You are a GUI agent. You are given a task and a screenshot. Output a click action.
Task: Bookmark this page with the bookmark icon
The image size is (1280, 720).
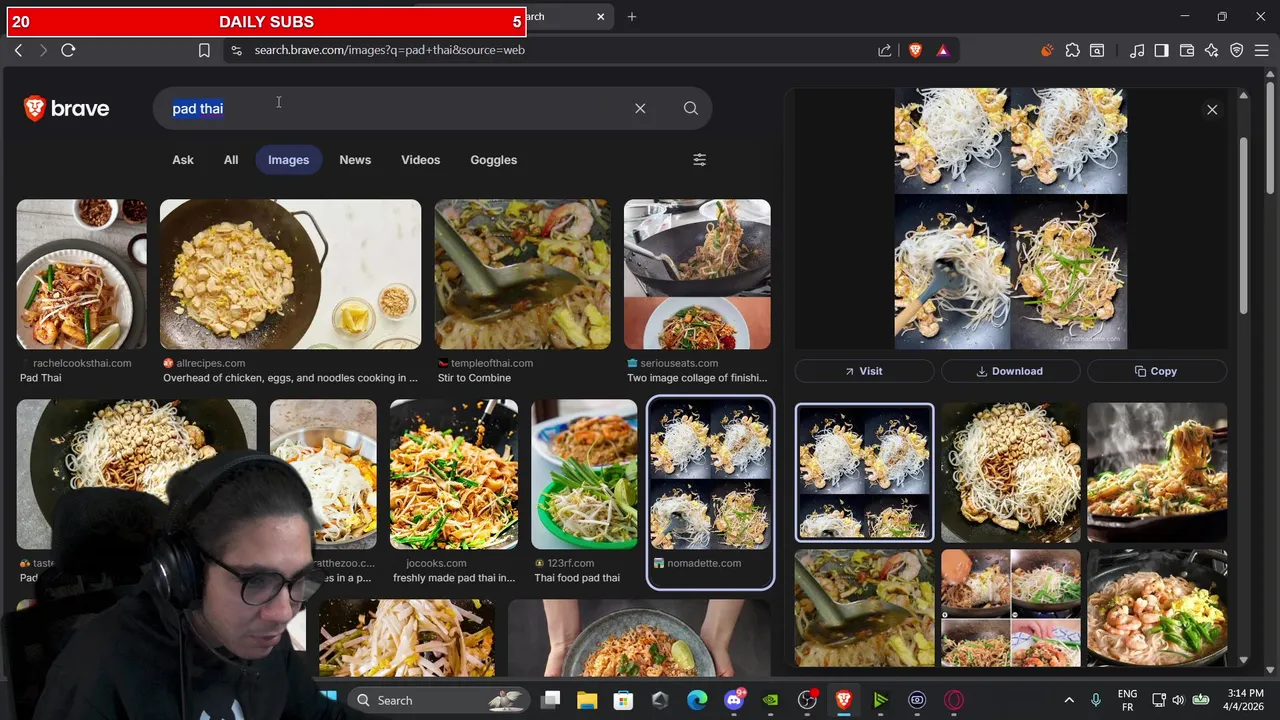[x=204, y=50]
